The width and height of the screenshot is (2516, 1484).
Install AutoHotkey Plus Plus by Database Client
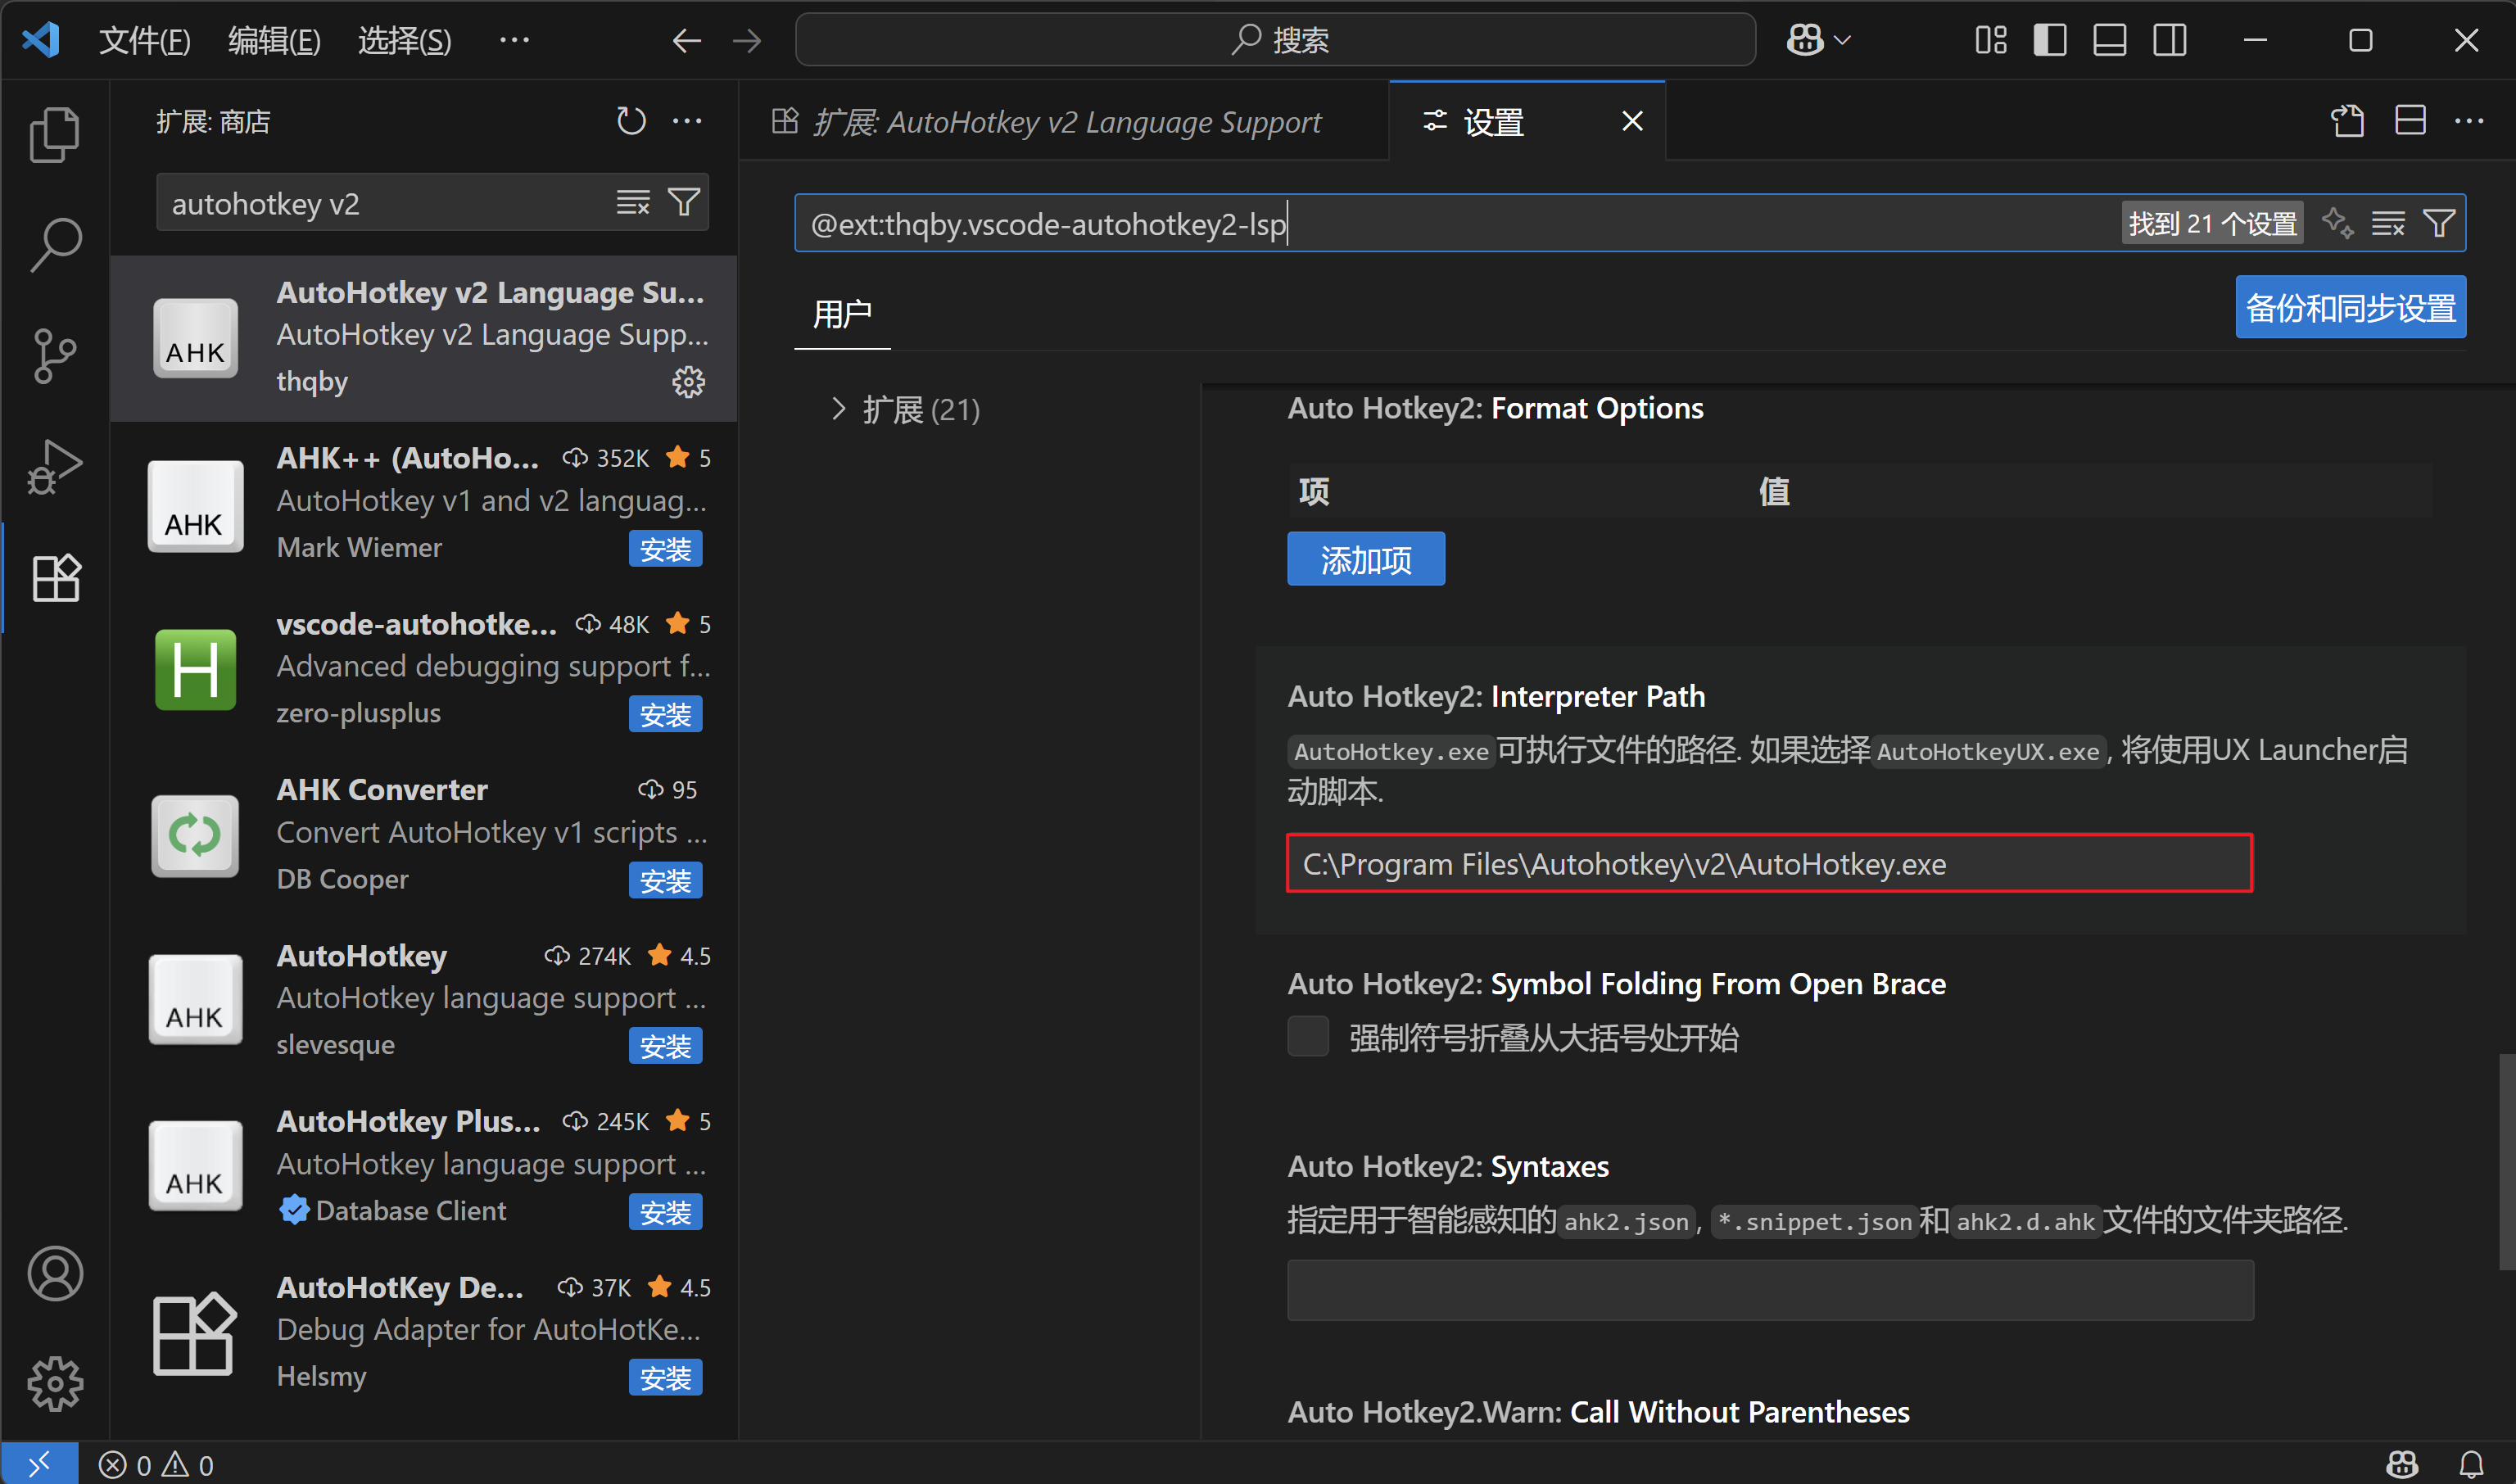[x=665, y=1213]
